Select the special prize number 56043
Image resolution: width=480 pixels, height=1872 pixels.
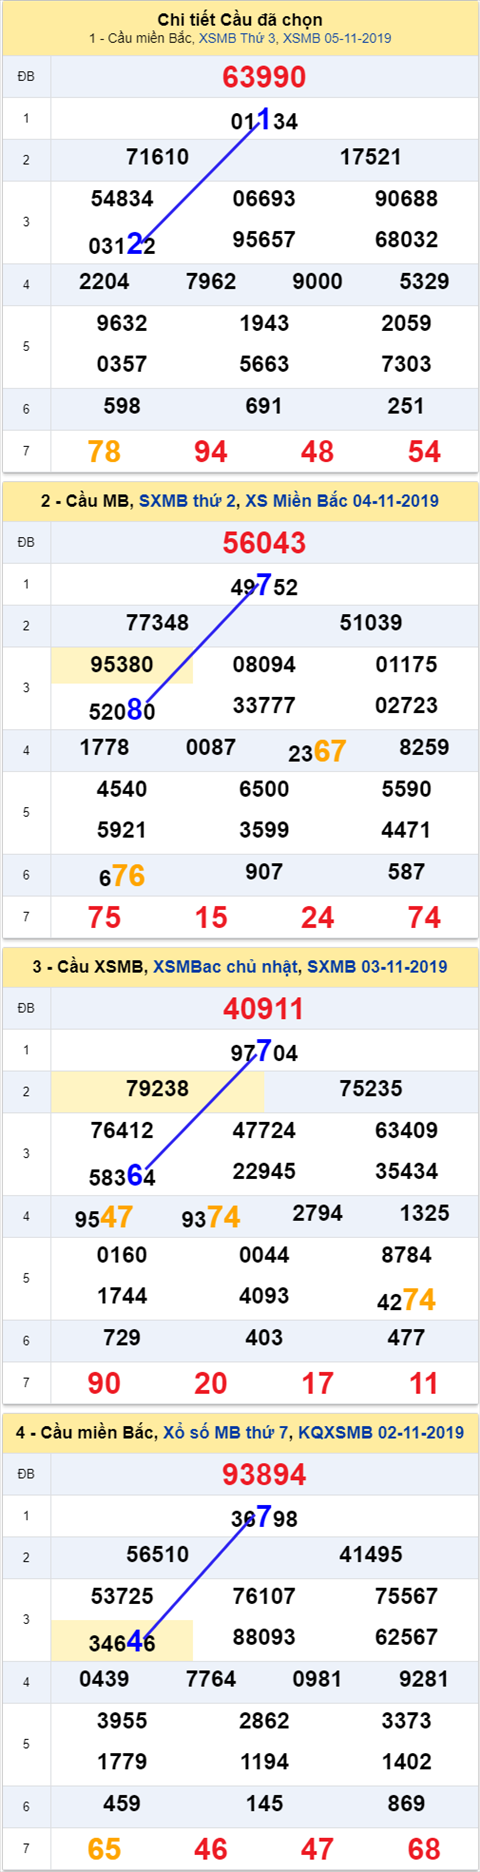click(x=264, y=543)
